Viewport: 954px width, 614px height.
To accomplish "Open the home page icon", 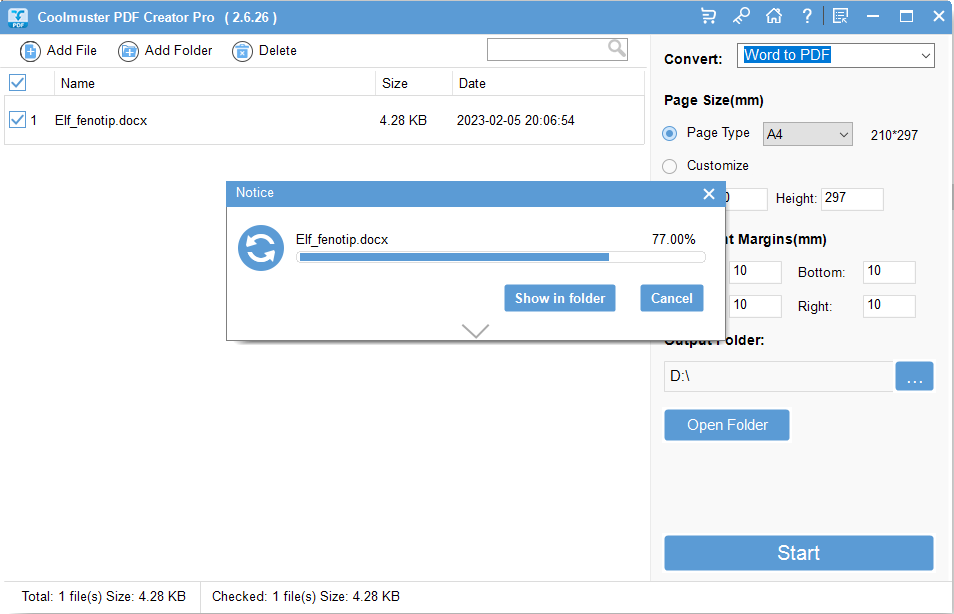I will pos(774,16).
